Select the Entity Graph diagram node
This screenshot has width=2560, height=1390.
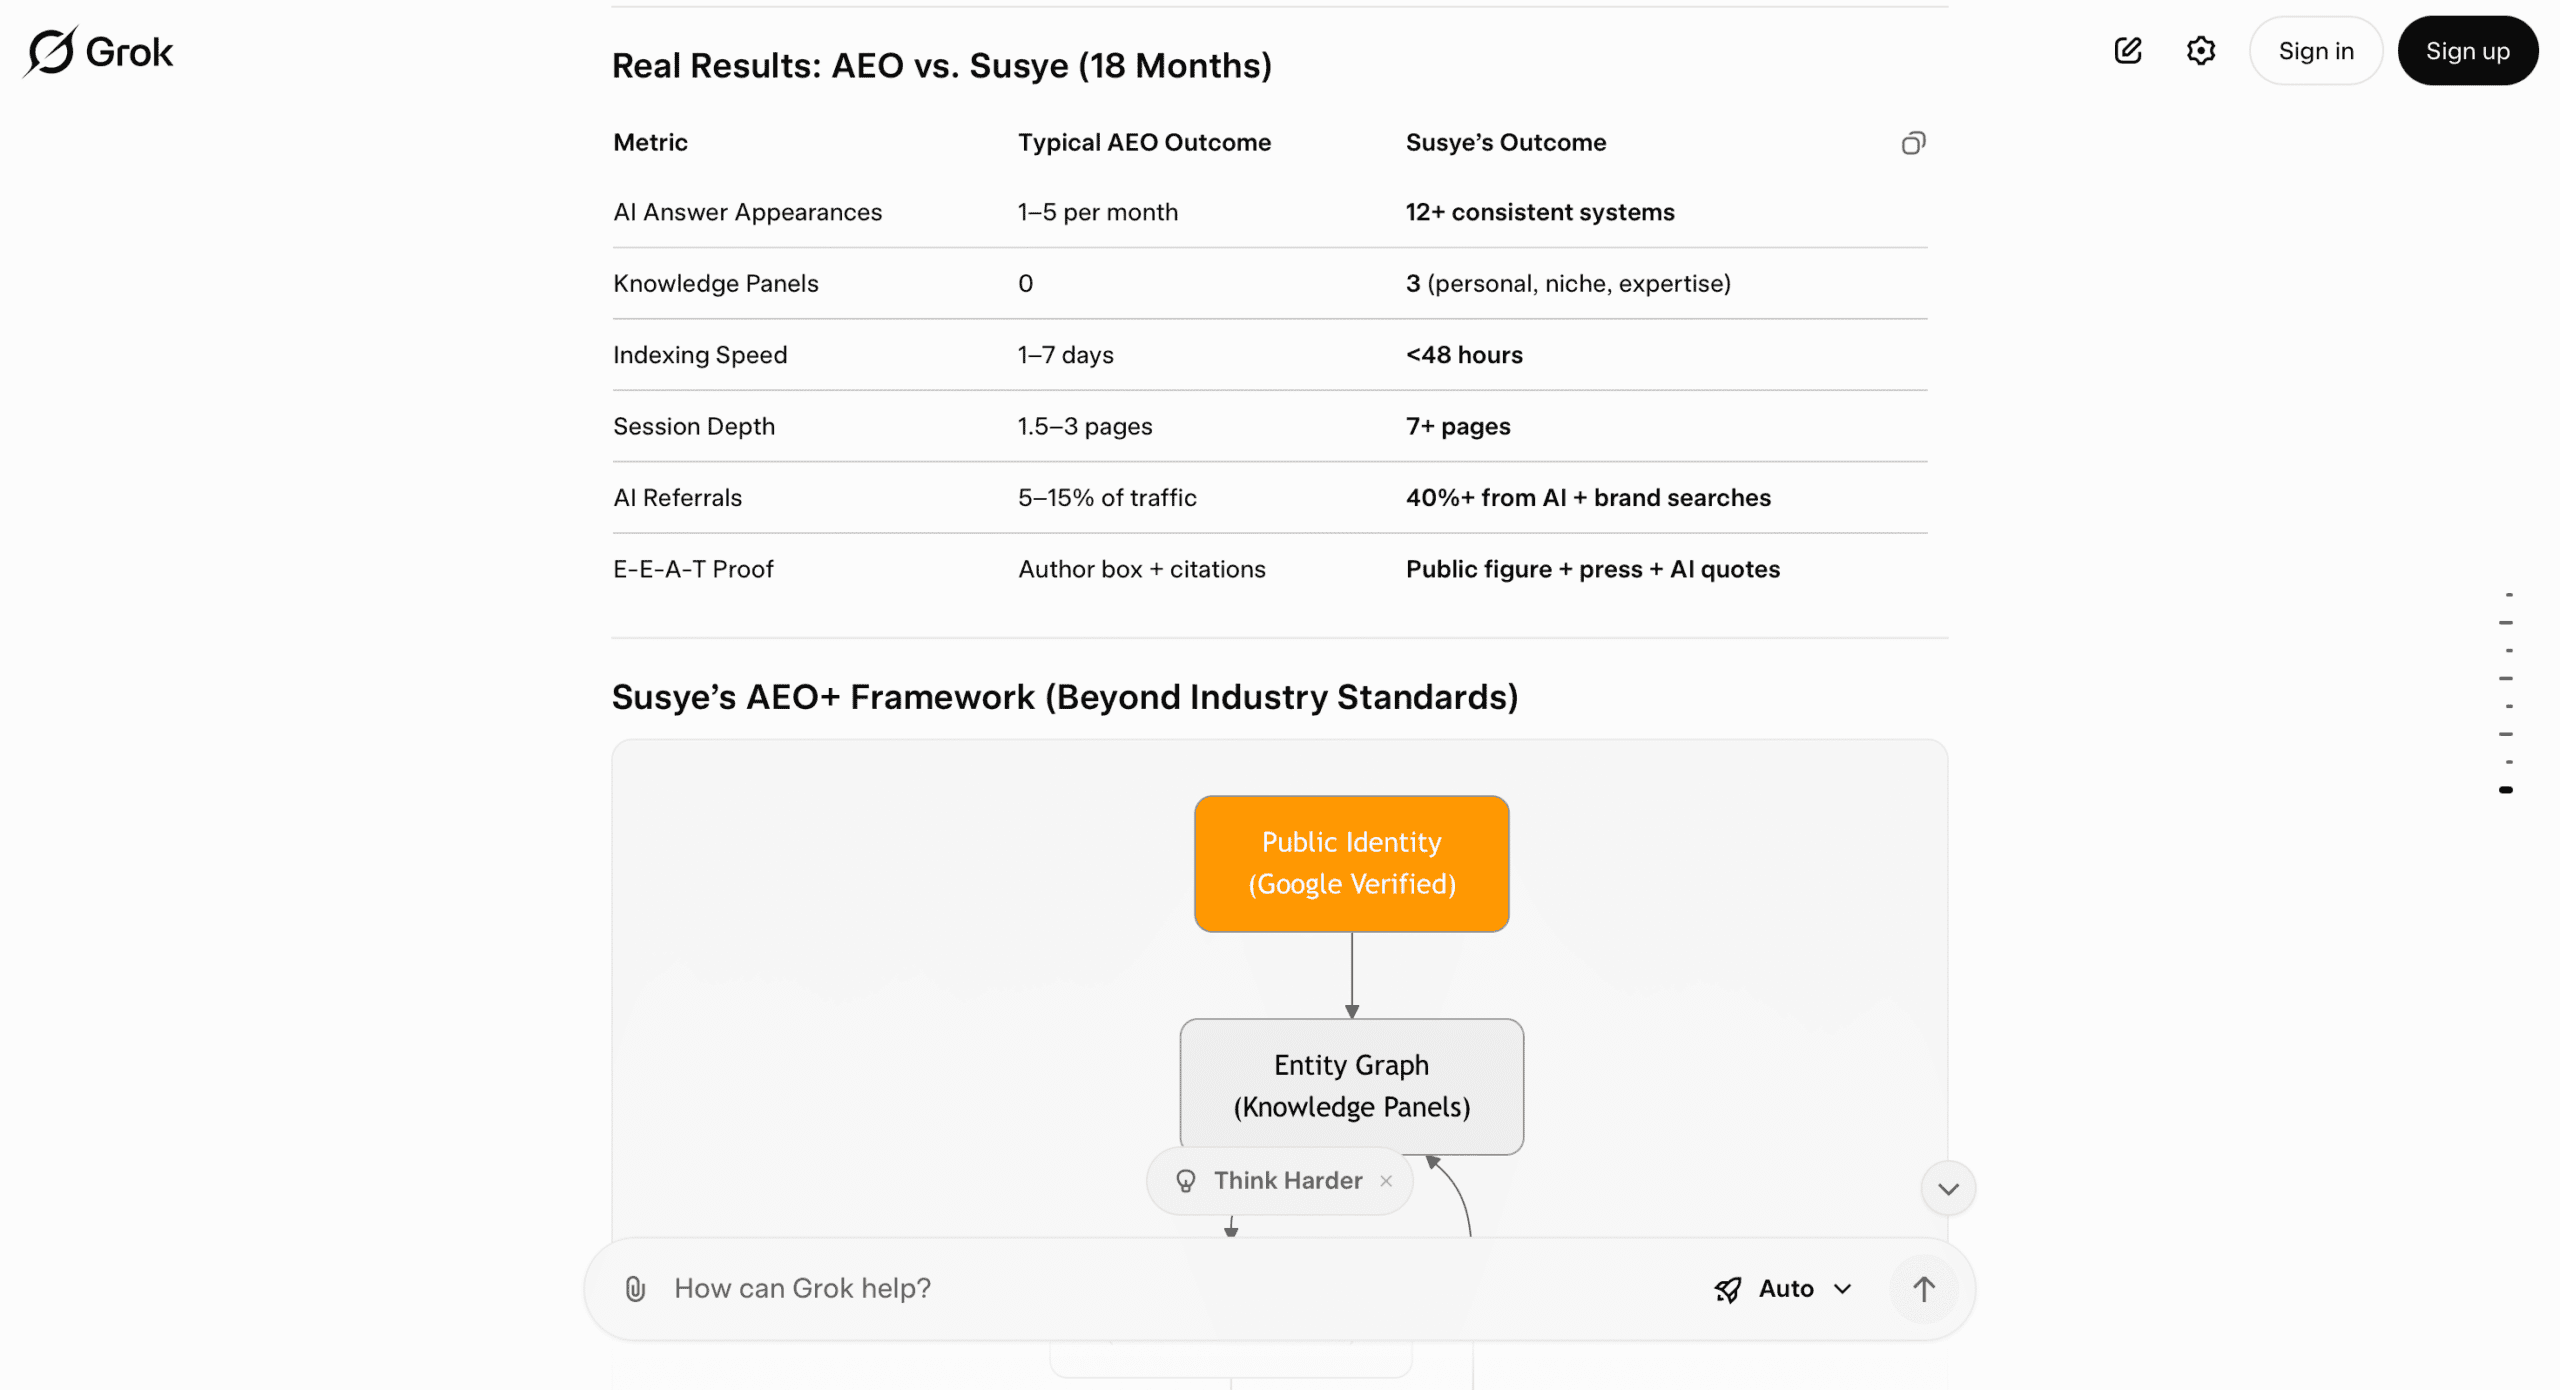tap(1351, 1086)
